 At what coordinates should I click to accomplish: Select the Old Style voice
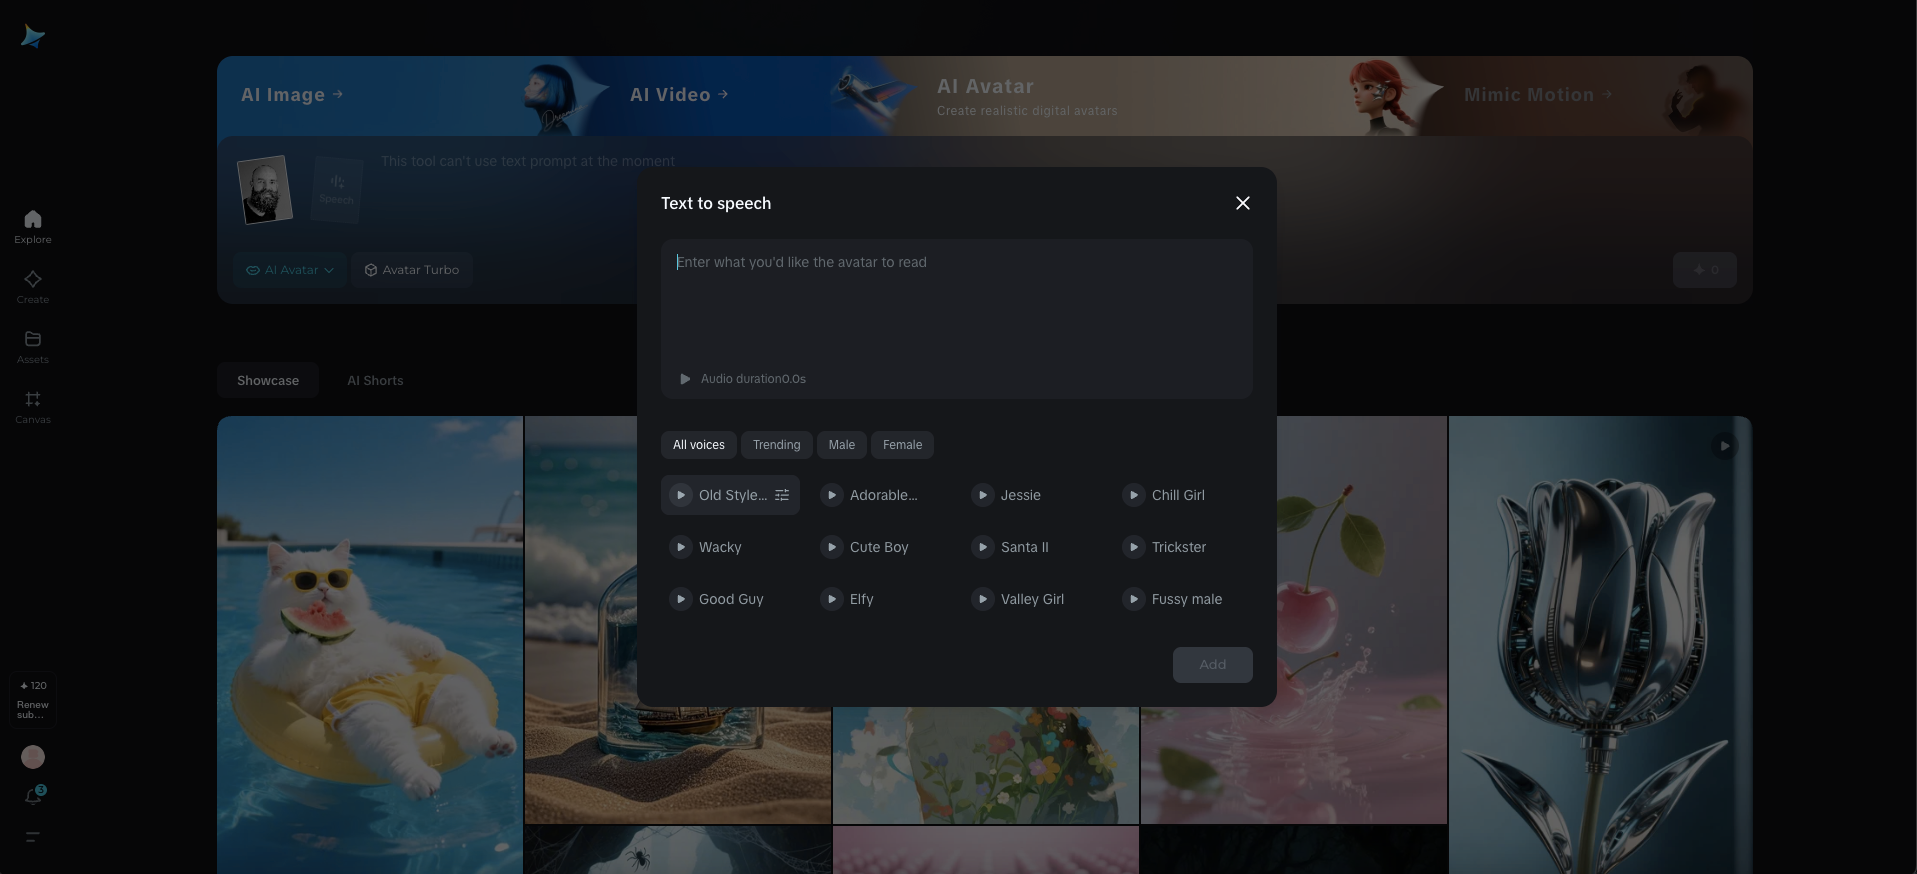[x=730, y=495]
